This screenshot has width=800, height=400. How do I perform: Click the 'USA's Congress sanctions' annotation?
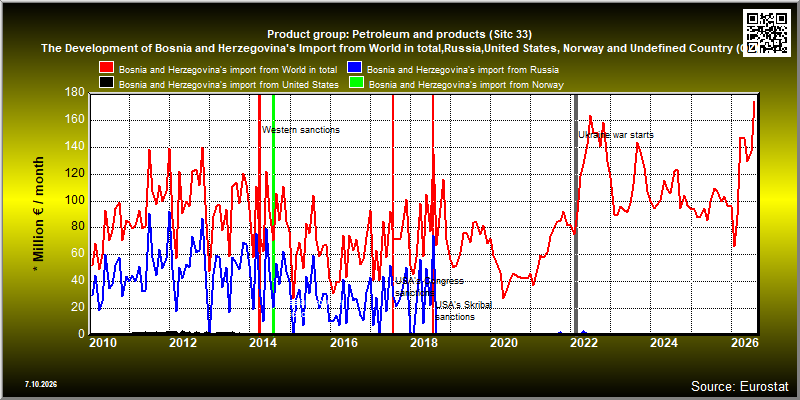tap(429, 287)
